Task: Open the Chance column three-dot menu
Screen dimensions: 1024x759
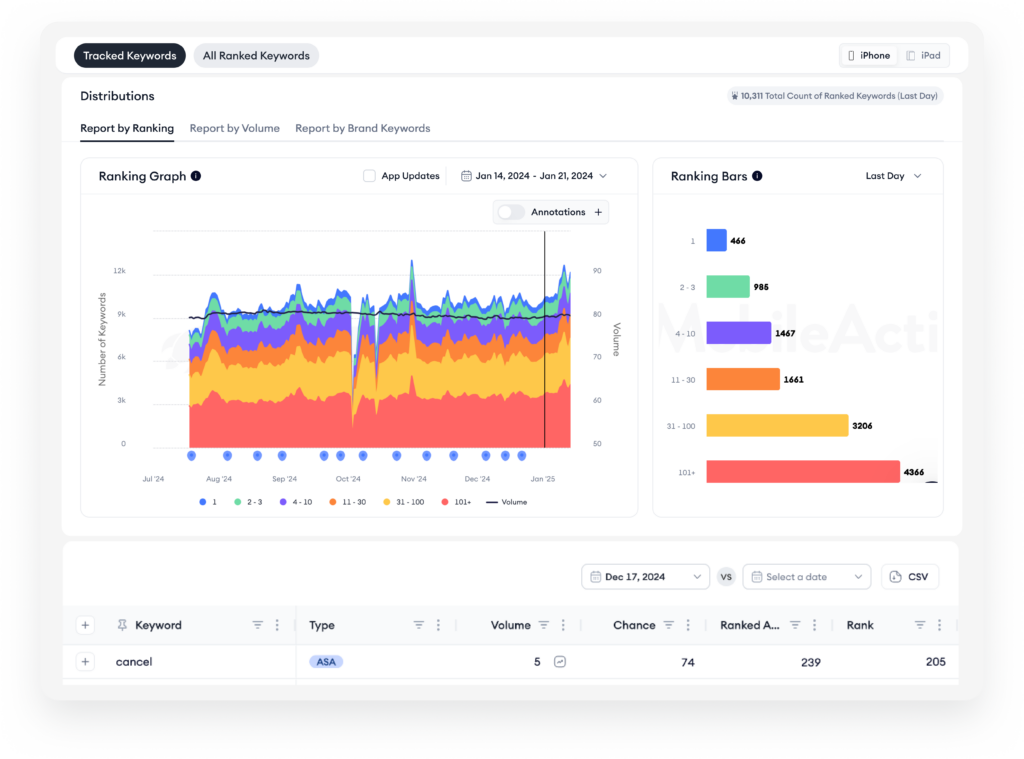Action: (688, 625)
